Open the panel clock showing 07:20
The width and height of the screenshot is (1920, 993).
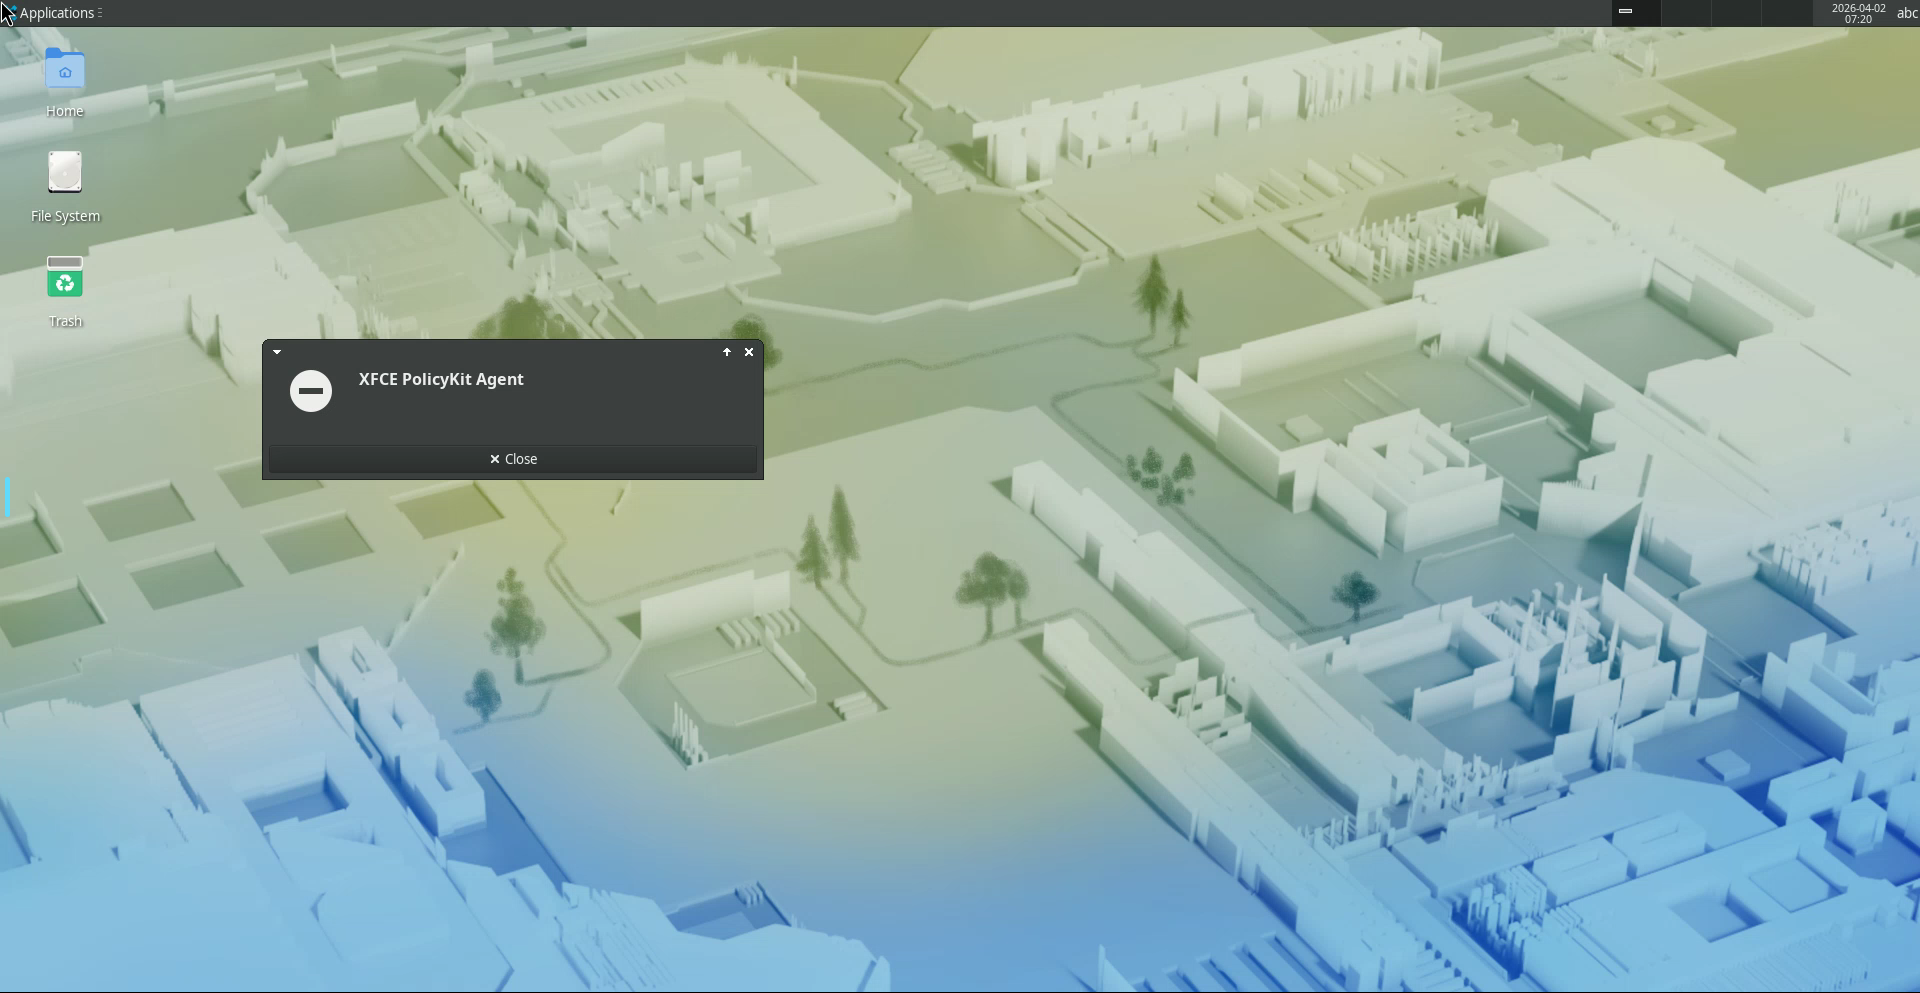(1858, 13)
